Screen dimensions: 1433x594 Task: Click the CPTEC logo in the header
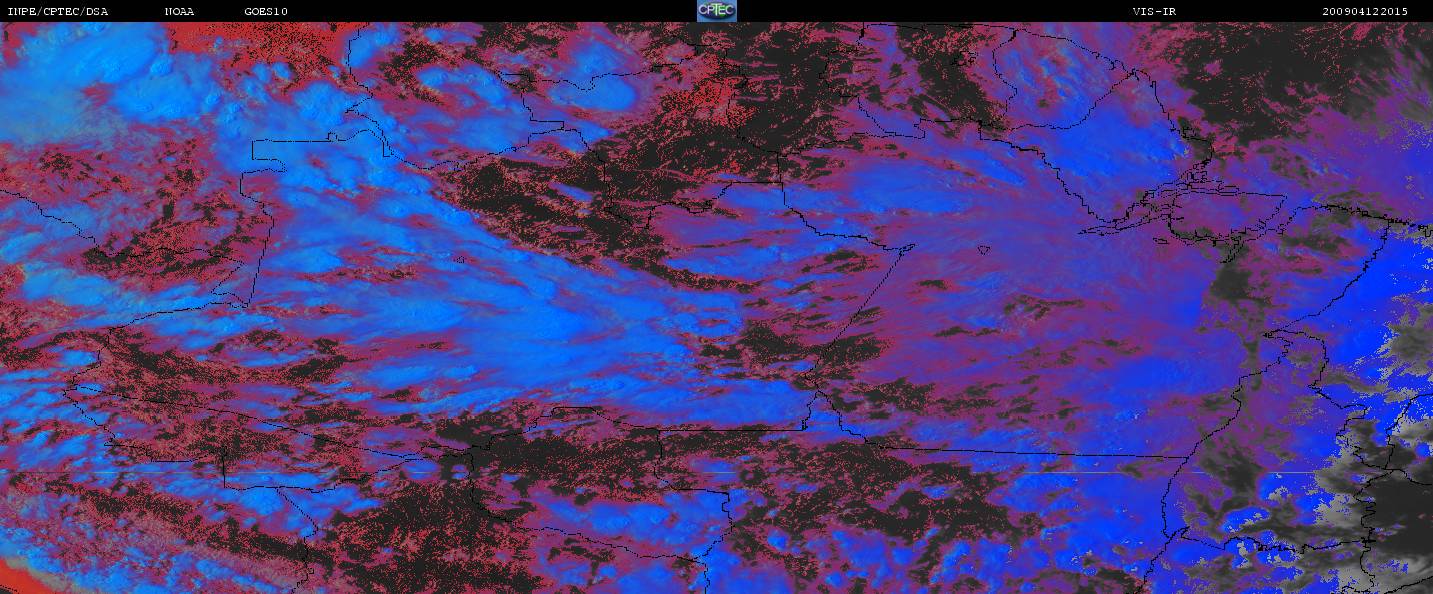click(716, 11)
